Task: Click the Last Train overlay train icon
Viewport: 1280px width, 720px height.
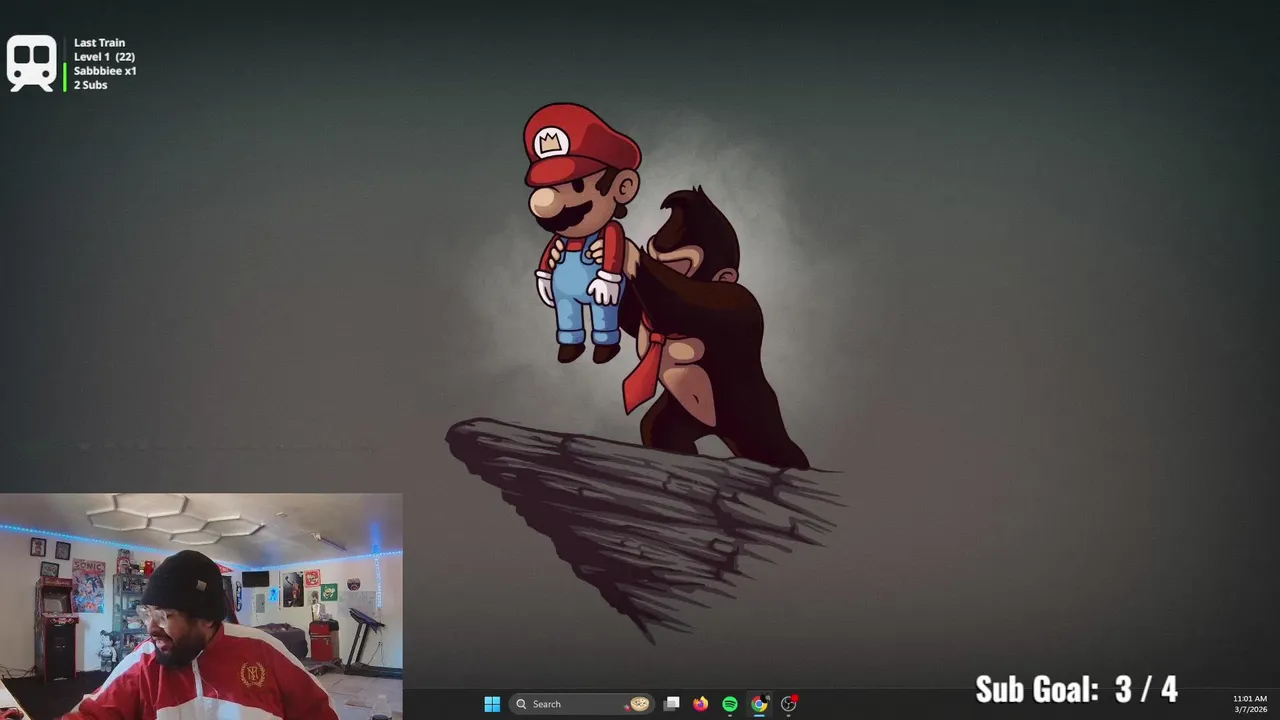Action: [x=32, y=63]
